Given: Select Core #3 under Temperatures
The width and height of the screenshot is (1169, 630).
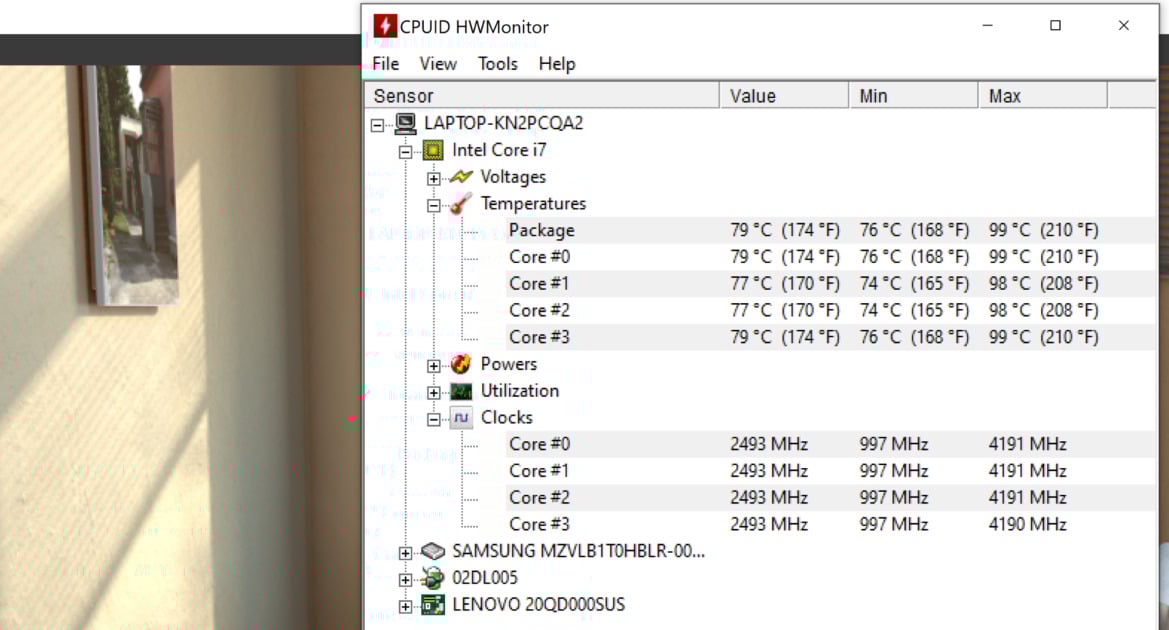Looking at the screenshot, I should point(831,338).
